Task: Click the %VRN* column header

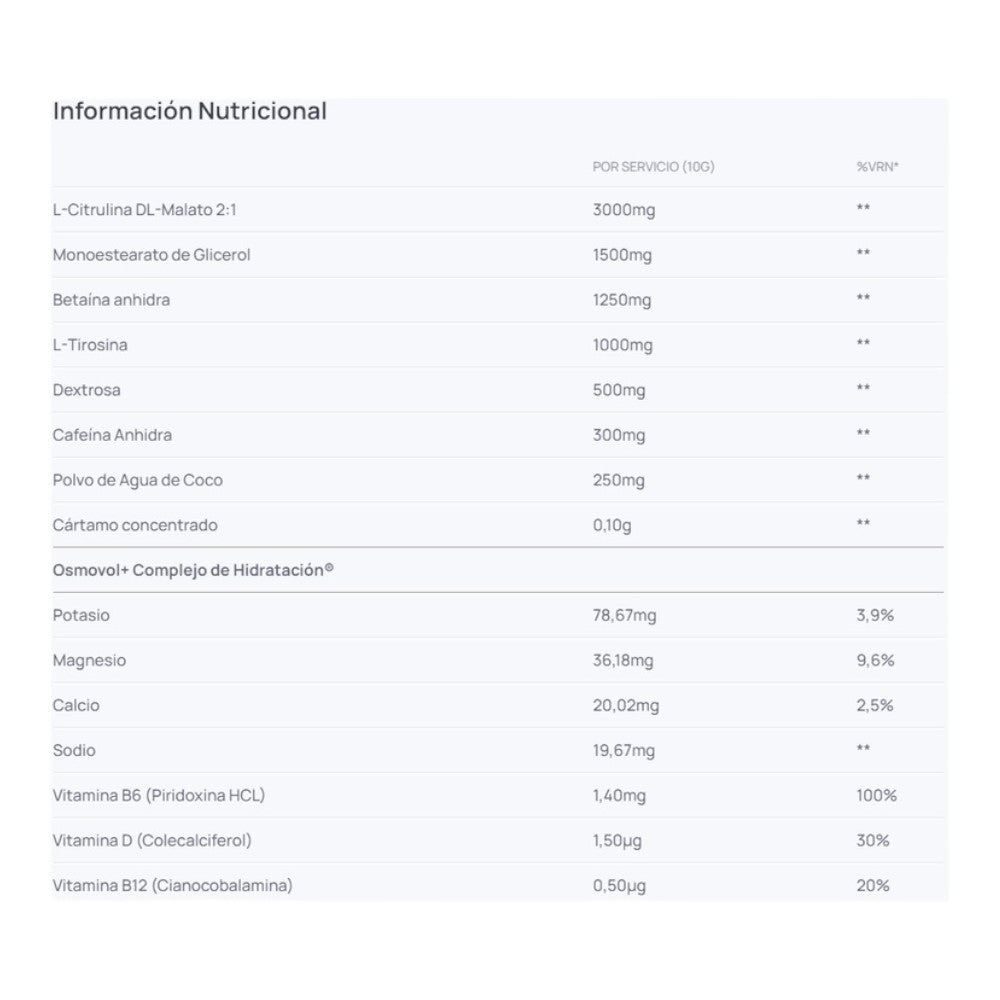Action: click(877, 167)
